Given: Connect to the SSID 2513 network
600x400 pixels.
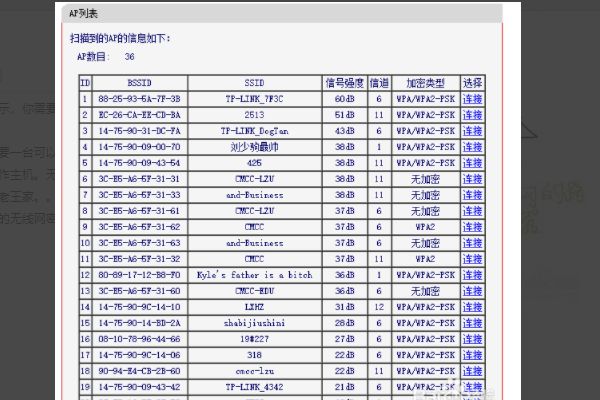Looking at the screenshot, I should coord(473,115).
